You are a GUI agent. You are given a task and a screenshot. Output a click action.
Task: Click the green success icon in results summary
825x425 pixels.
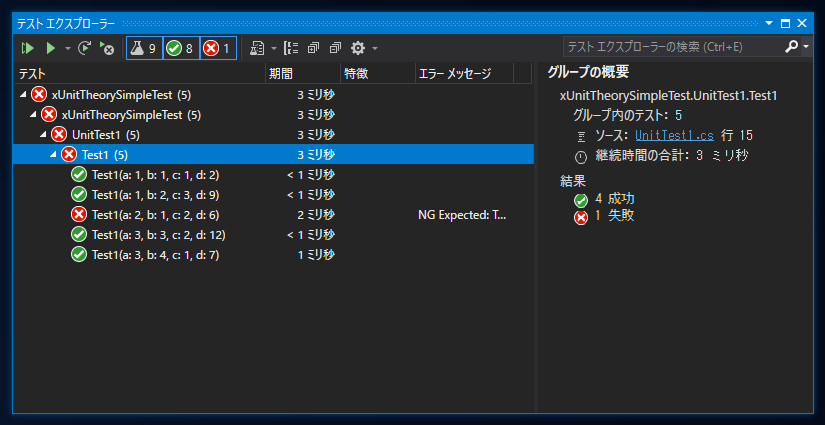click(x=581, y=200)
